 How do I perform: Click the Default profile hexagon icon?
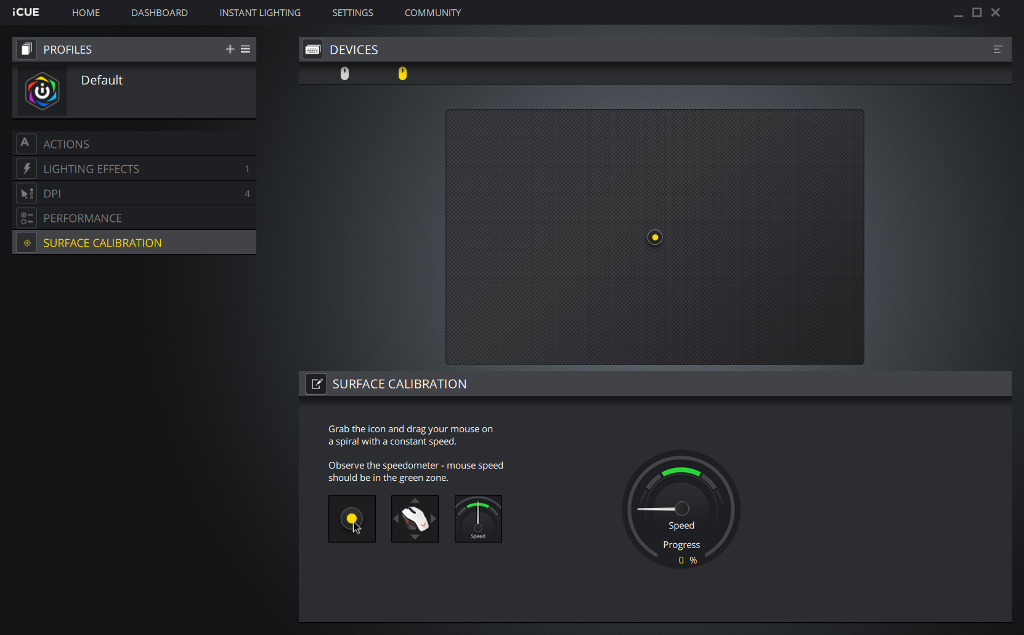[42, 91]
